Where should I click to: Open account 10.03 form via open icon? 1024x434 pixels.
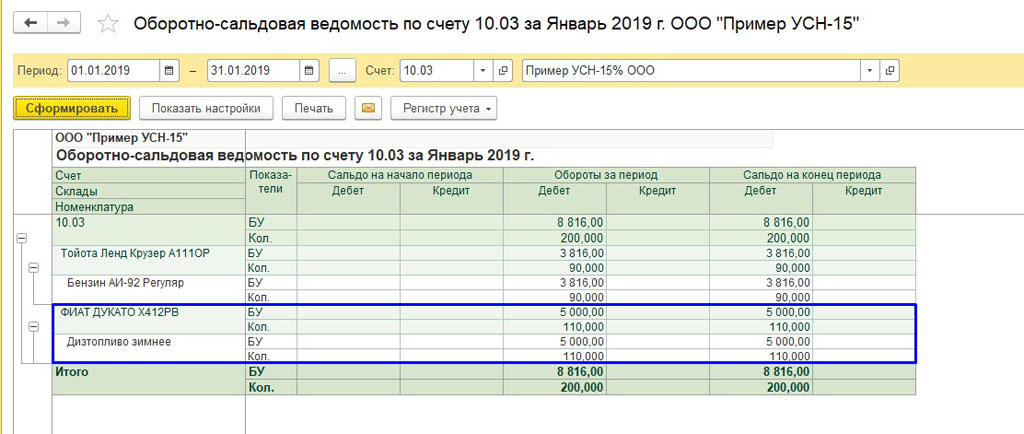pos(503,71)
